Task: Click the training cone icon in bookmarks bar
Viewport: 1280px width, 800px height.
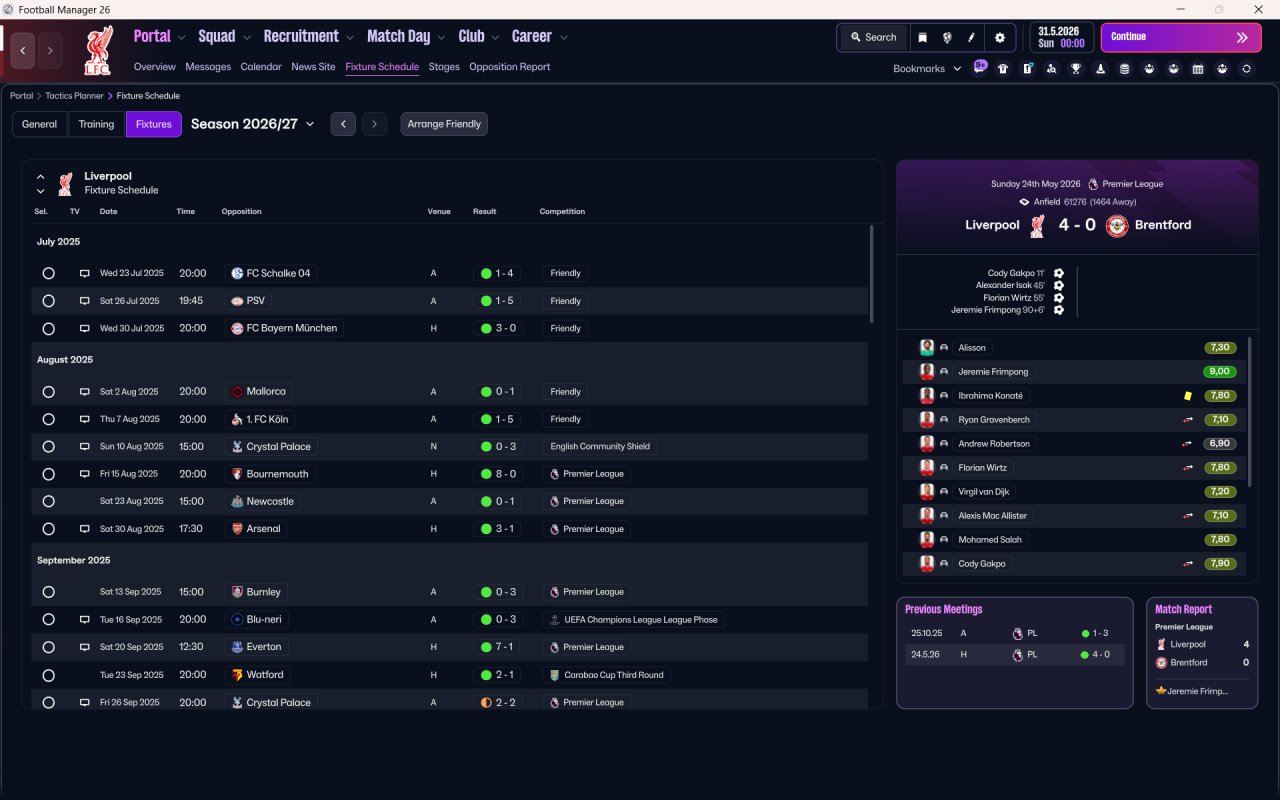Action: 1101,69
